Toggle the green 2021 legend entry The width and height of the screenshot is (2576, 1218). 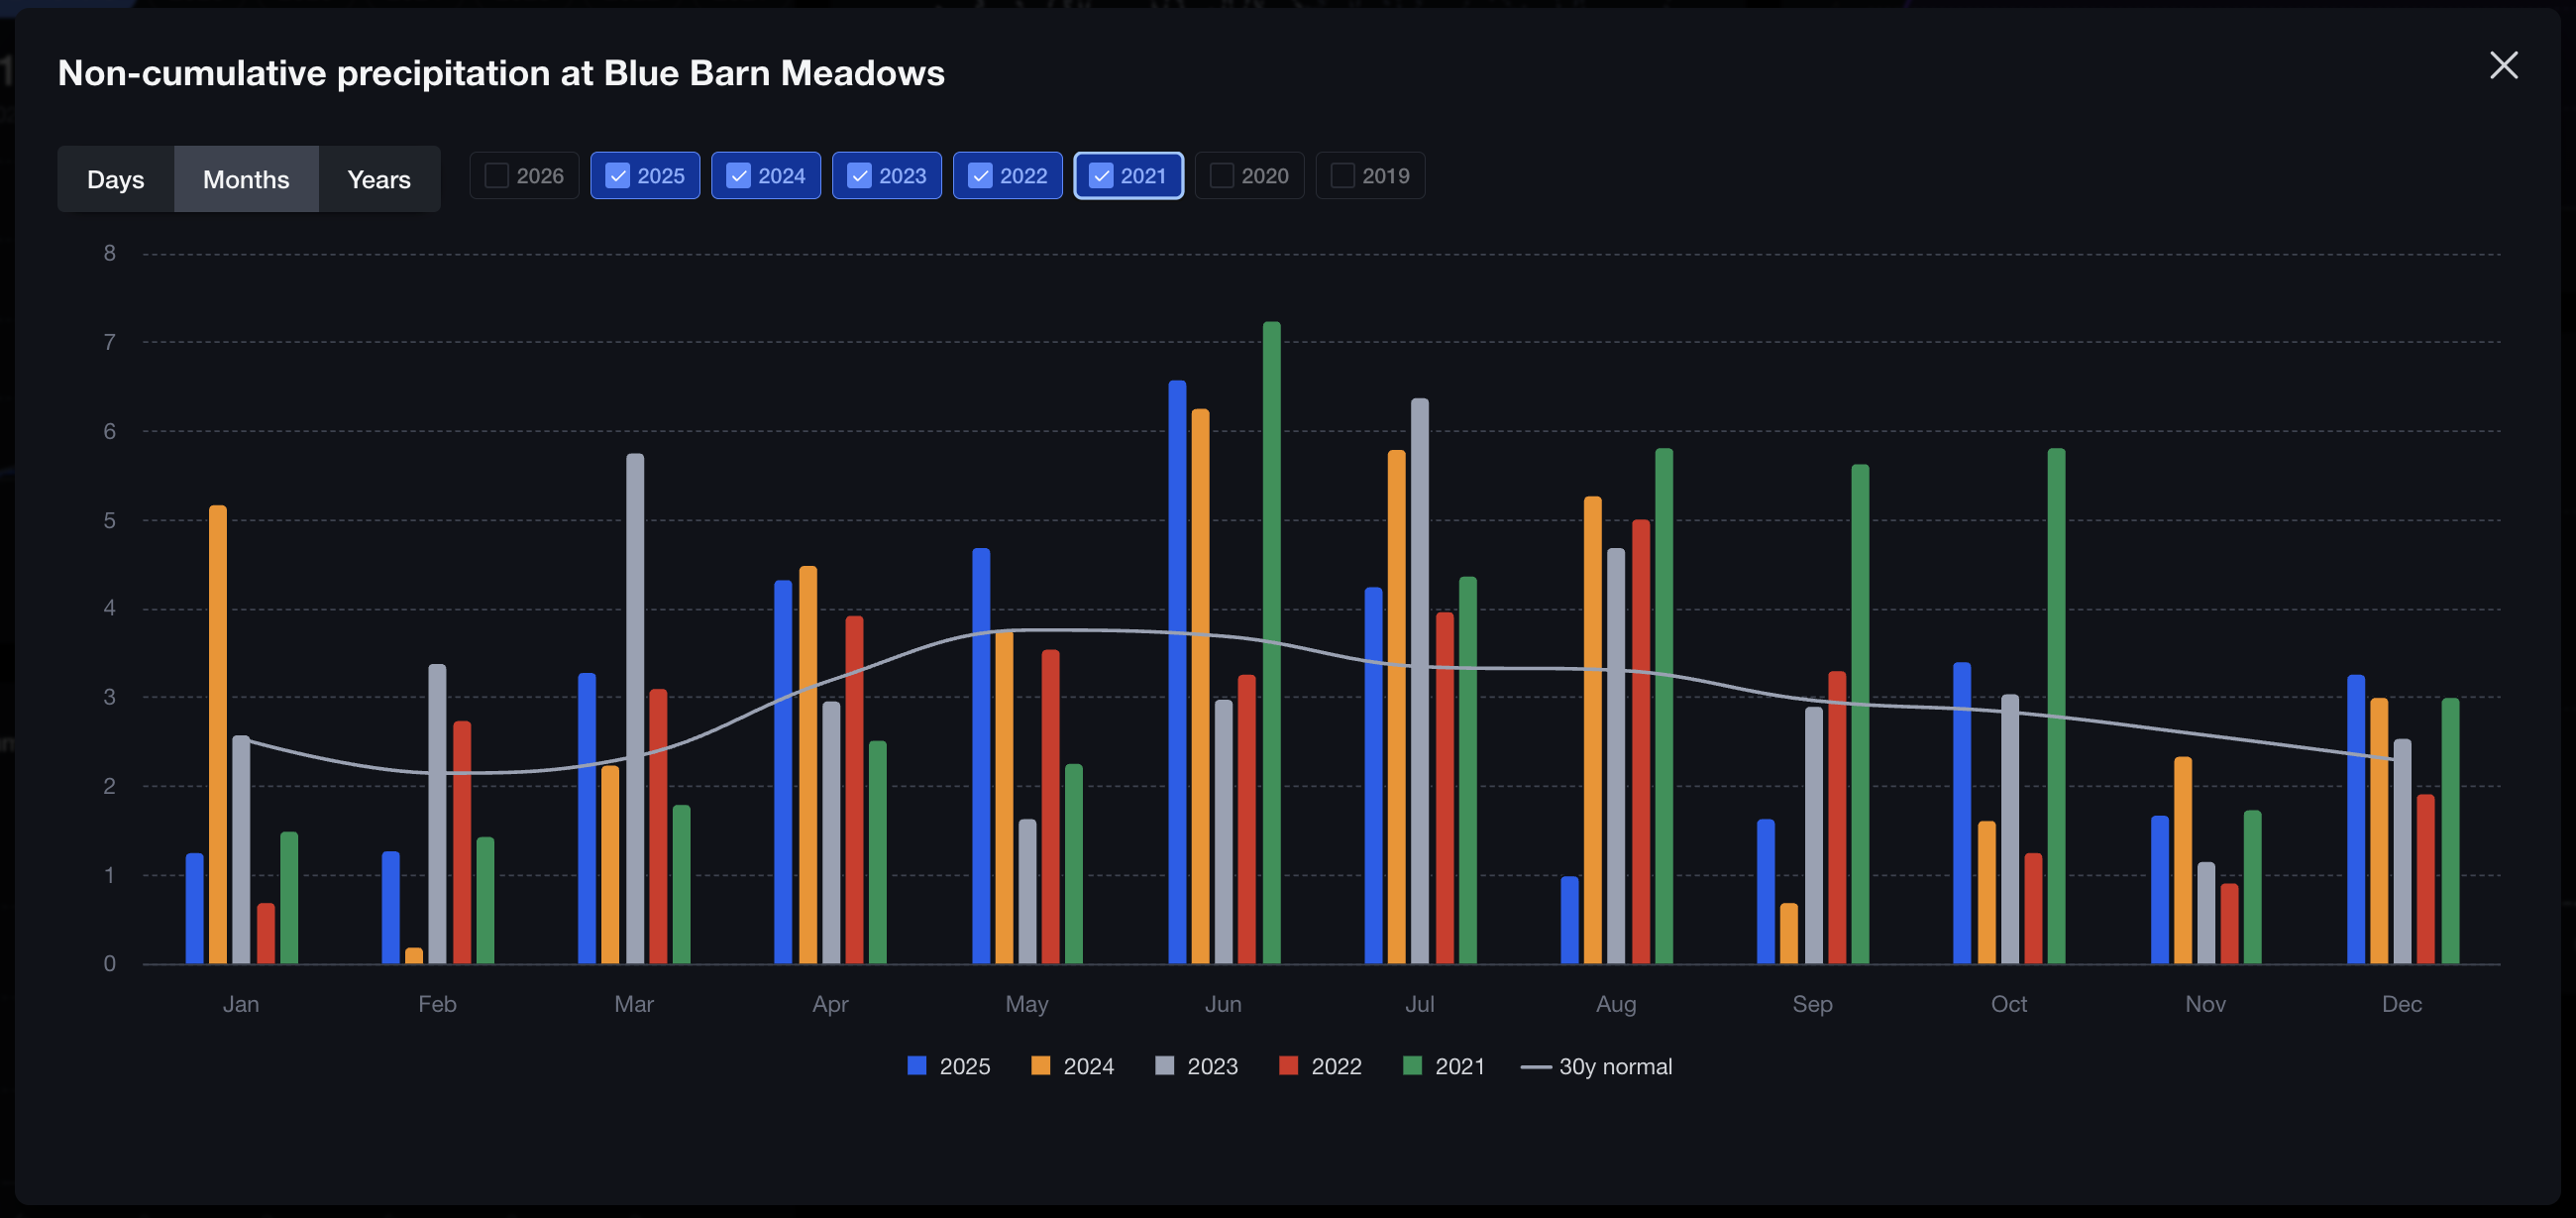click(x=1413, y=1066)
